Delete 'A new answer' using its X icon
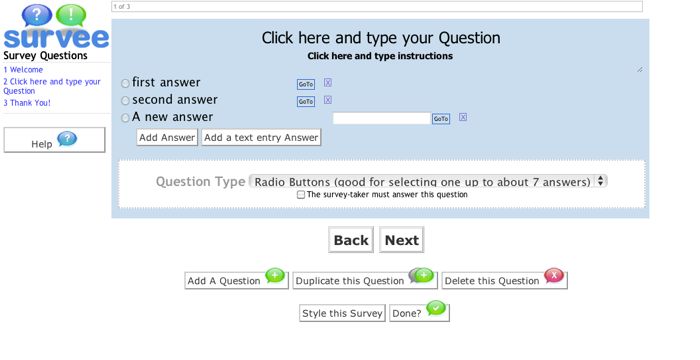The height and width of the screenshot is (360, 700). 463,117
